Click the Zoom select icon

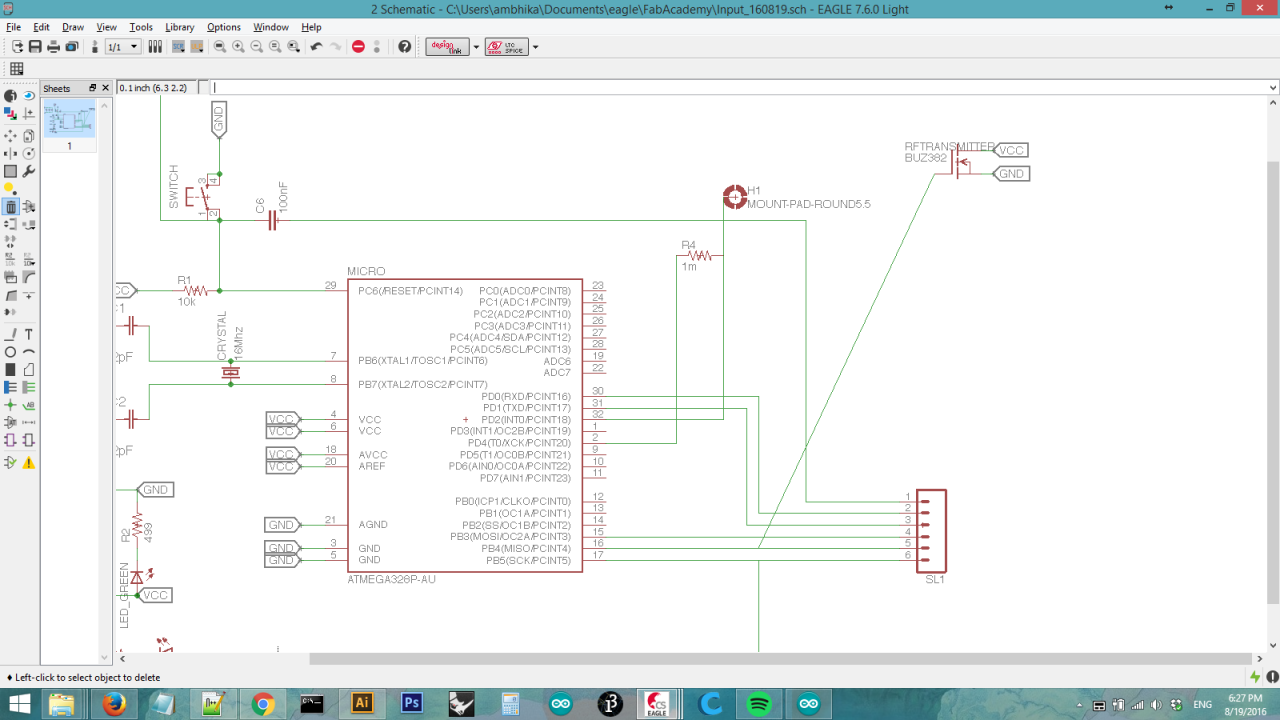click(x=293, y=47)
